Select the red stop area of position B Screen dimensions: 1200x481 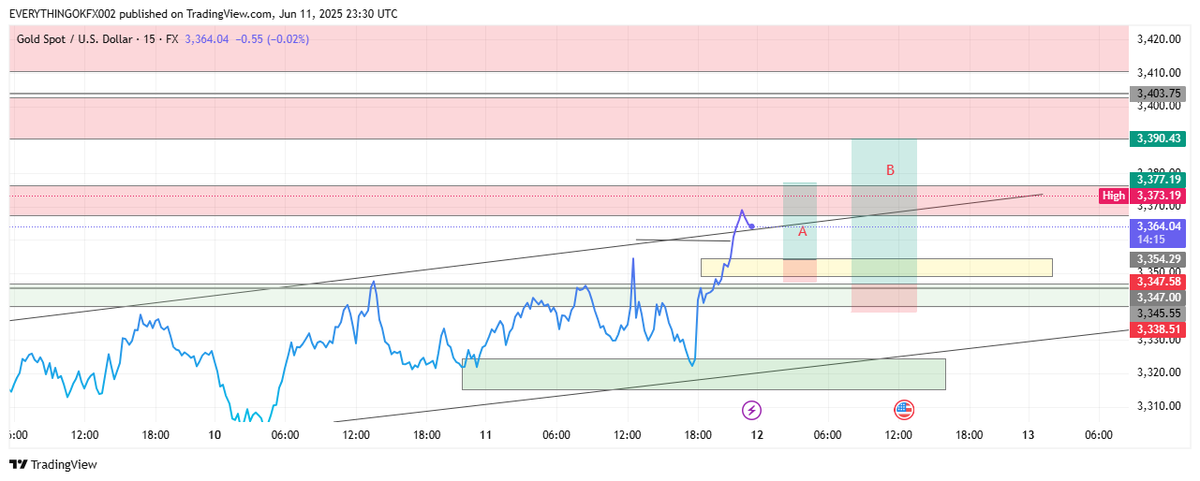coord(884,299)
